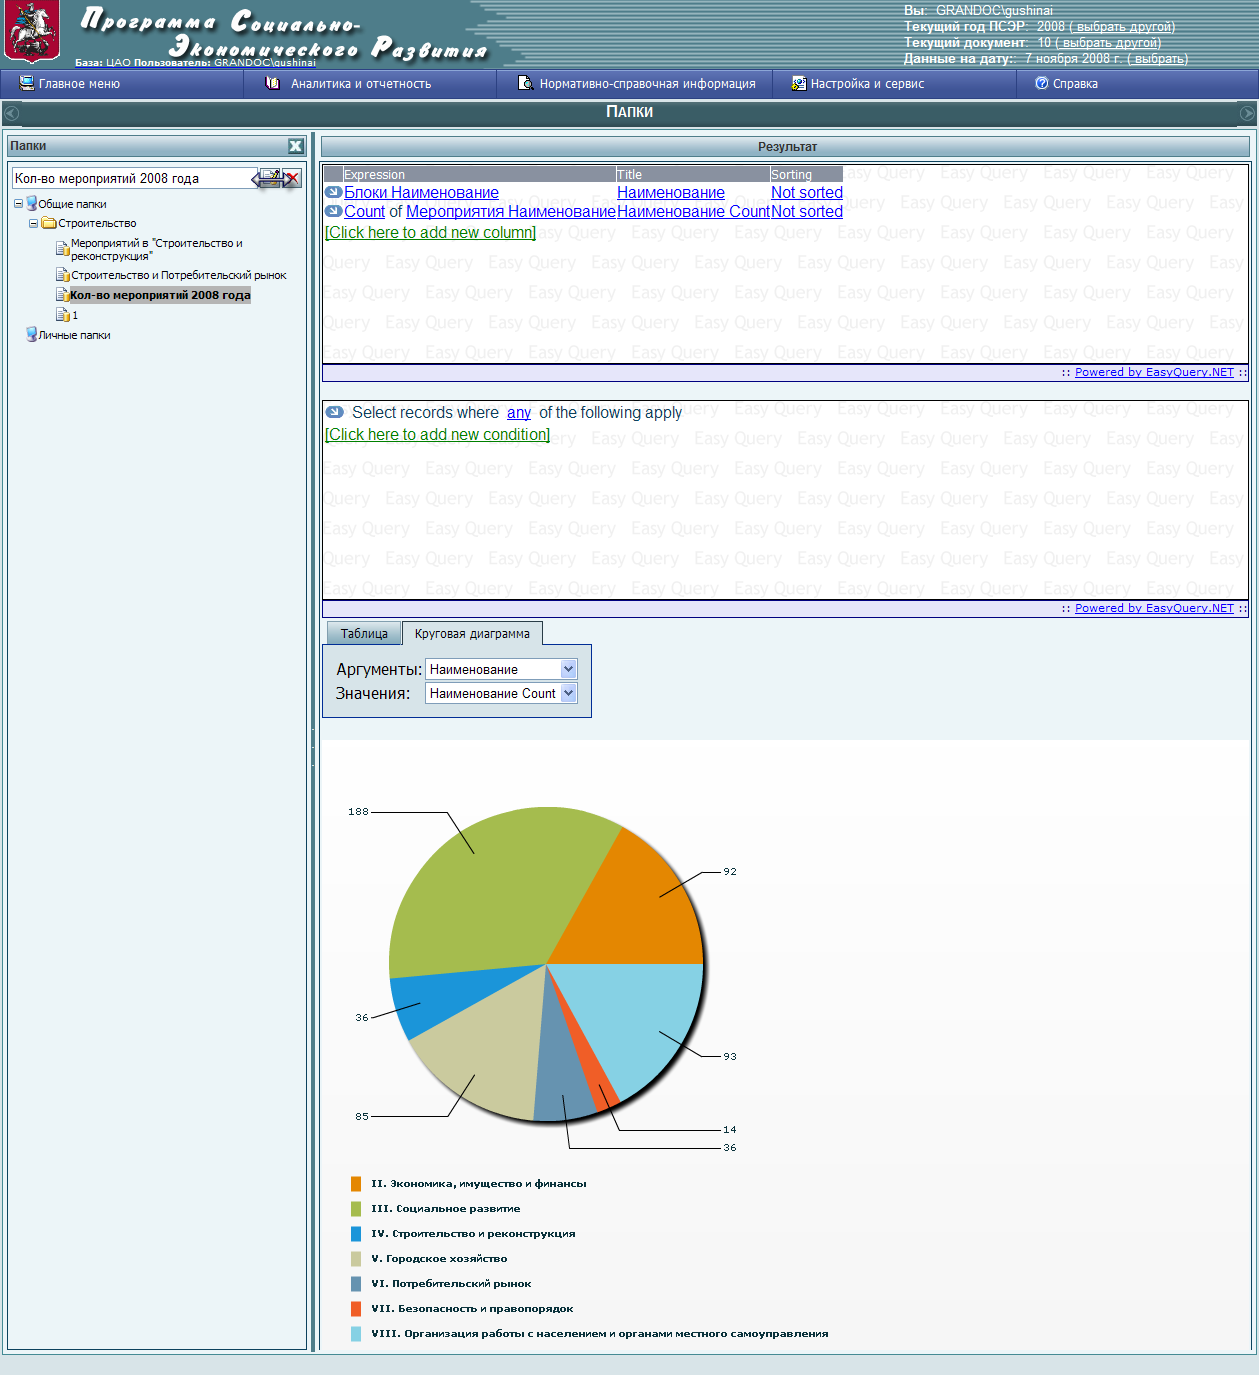Viewport: 1259px width, 1375px height.
Task: Click the row arrow icon beside Блоки Наименование
Action: click(x=334, y=192)
